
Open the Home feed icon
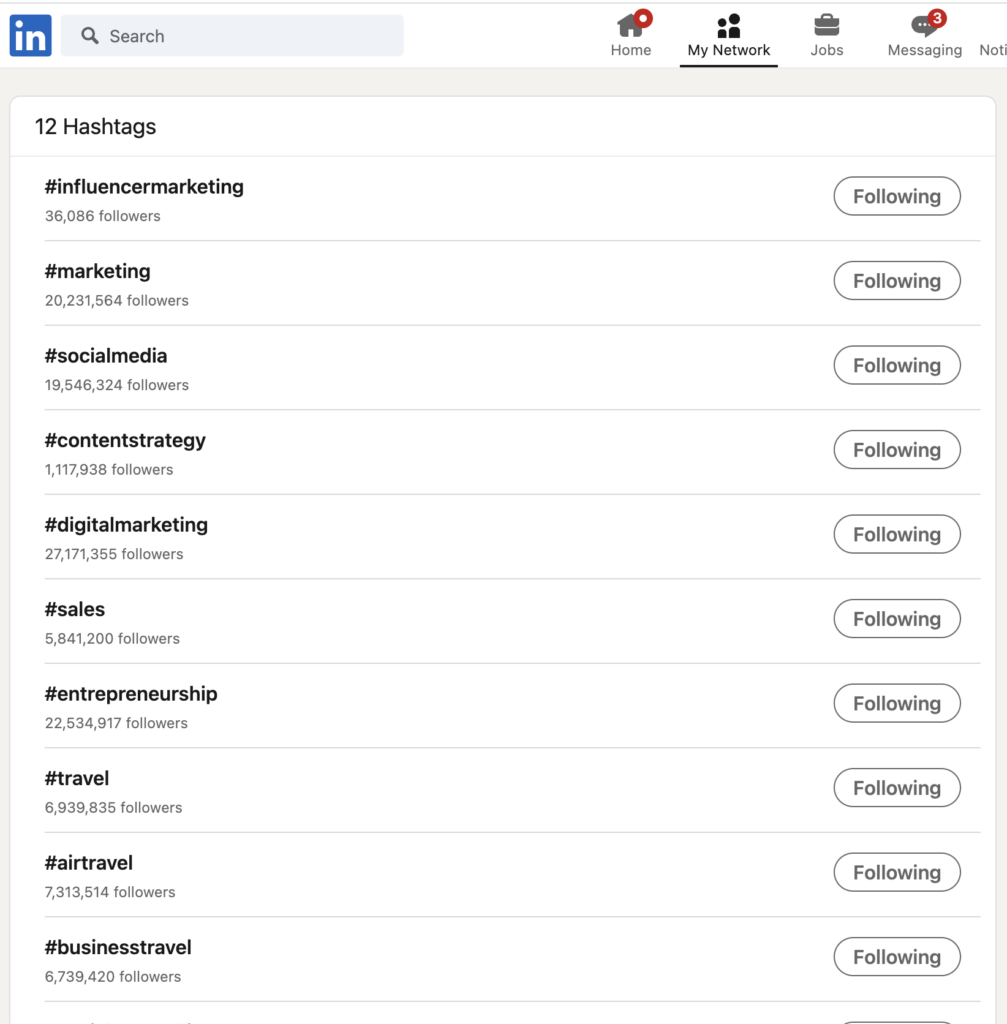[x=630, y=26]
